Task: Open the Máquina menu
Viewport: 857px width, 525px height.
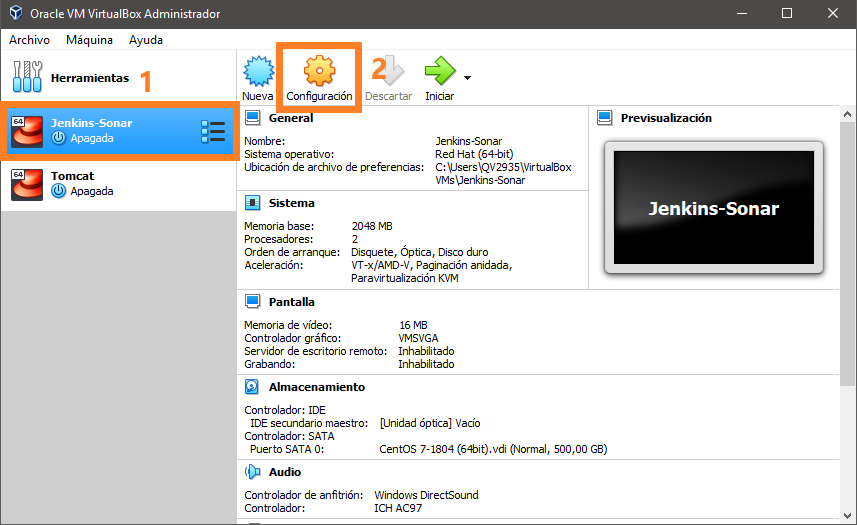Action: (89, 40)
